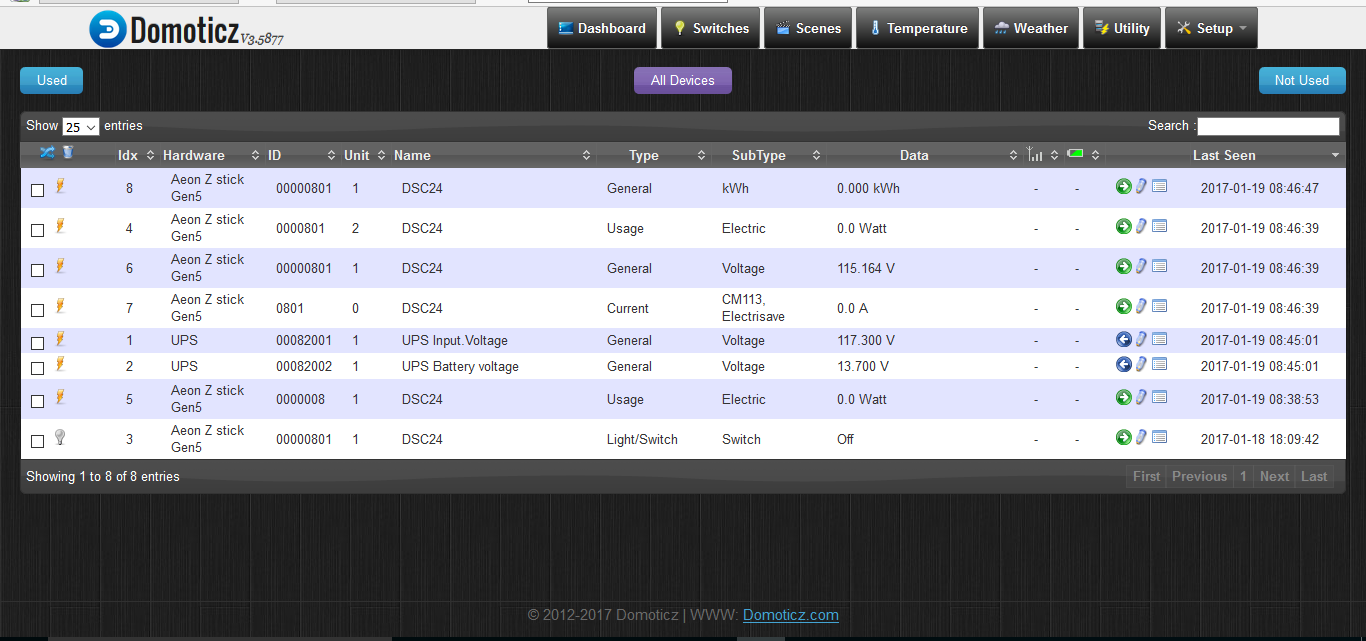1366x641 pixels.
Task: Open the Domoticz.com link in the footer
Action: (790, 615)
